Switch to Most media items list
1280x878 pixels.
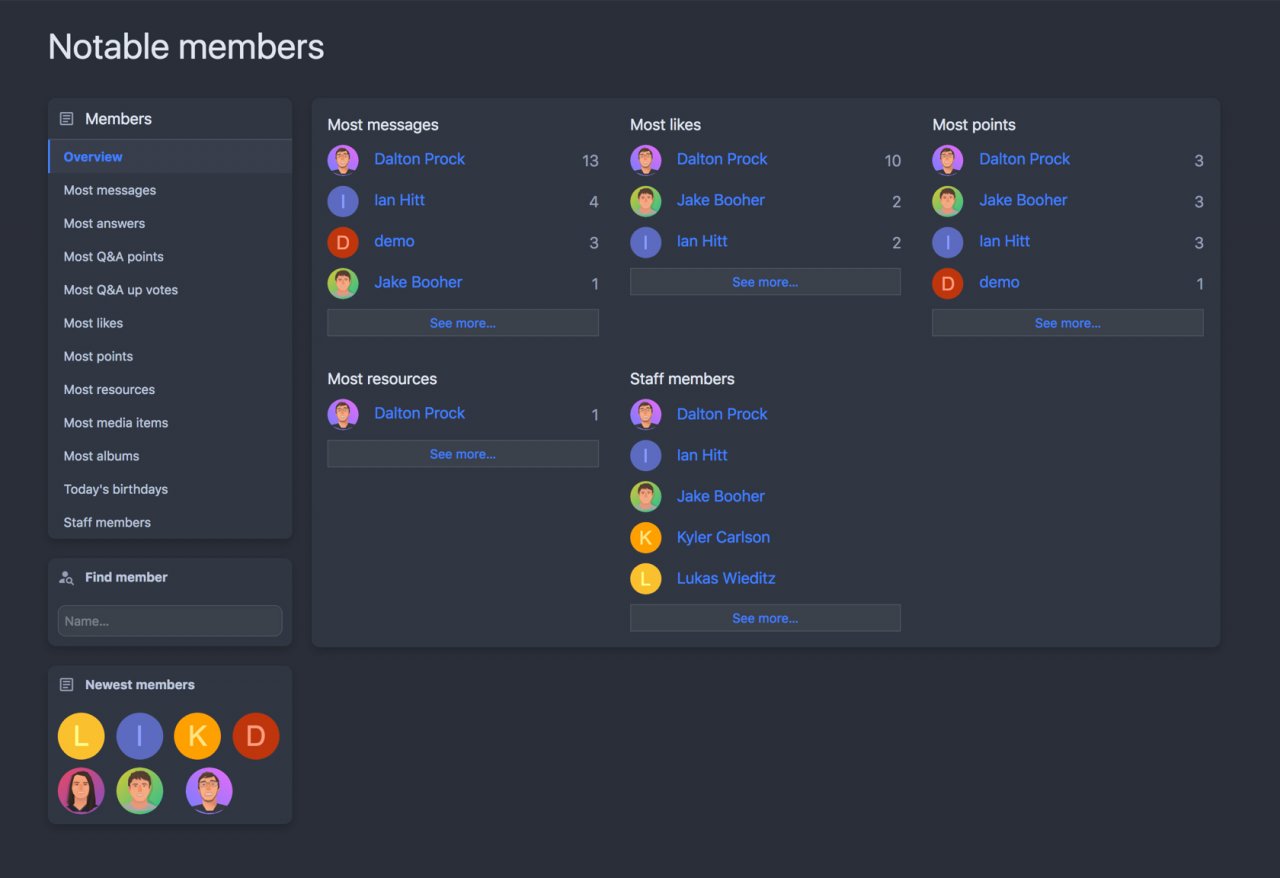(116, 423)
